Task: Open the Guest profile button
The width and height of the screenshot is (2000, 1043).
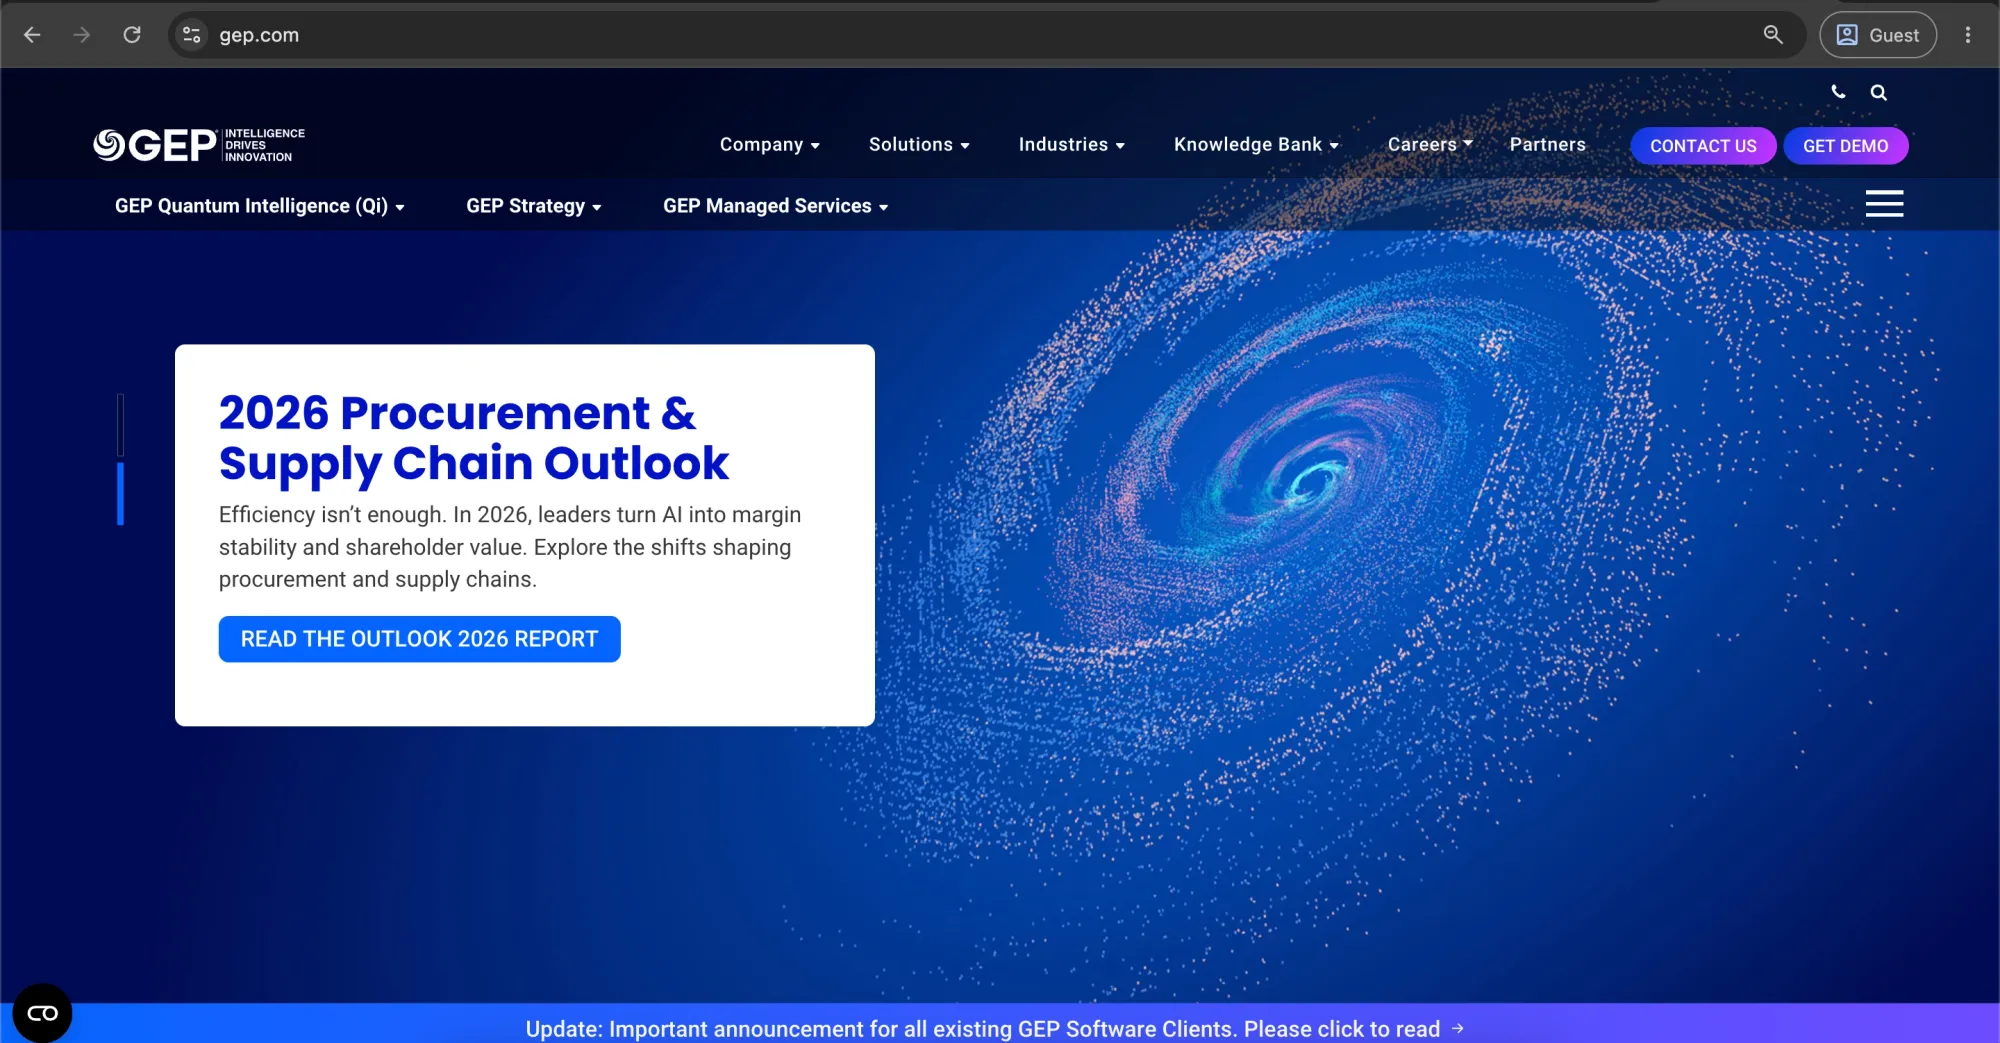Action: pyautogui.click(x=1878, y=35)
